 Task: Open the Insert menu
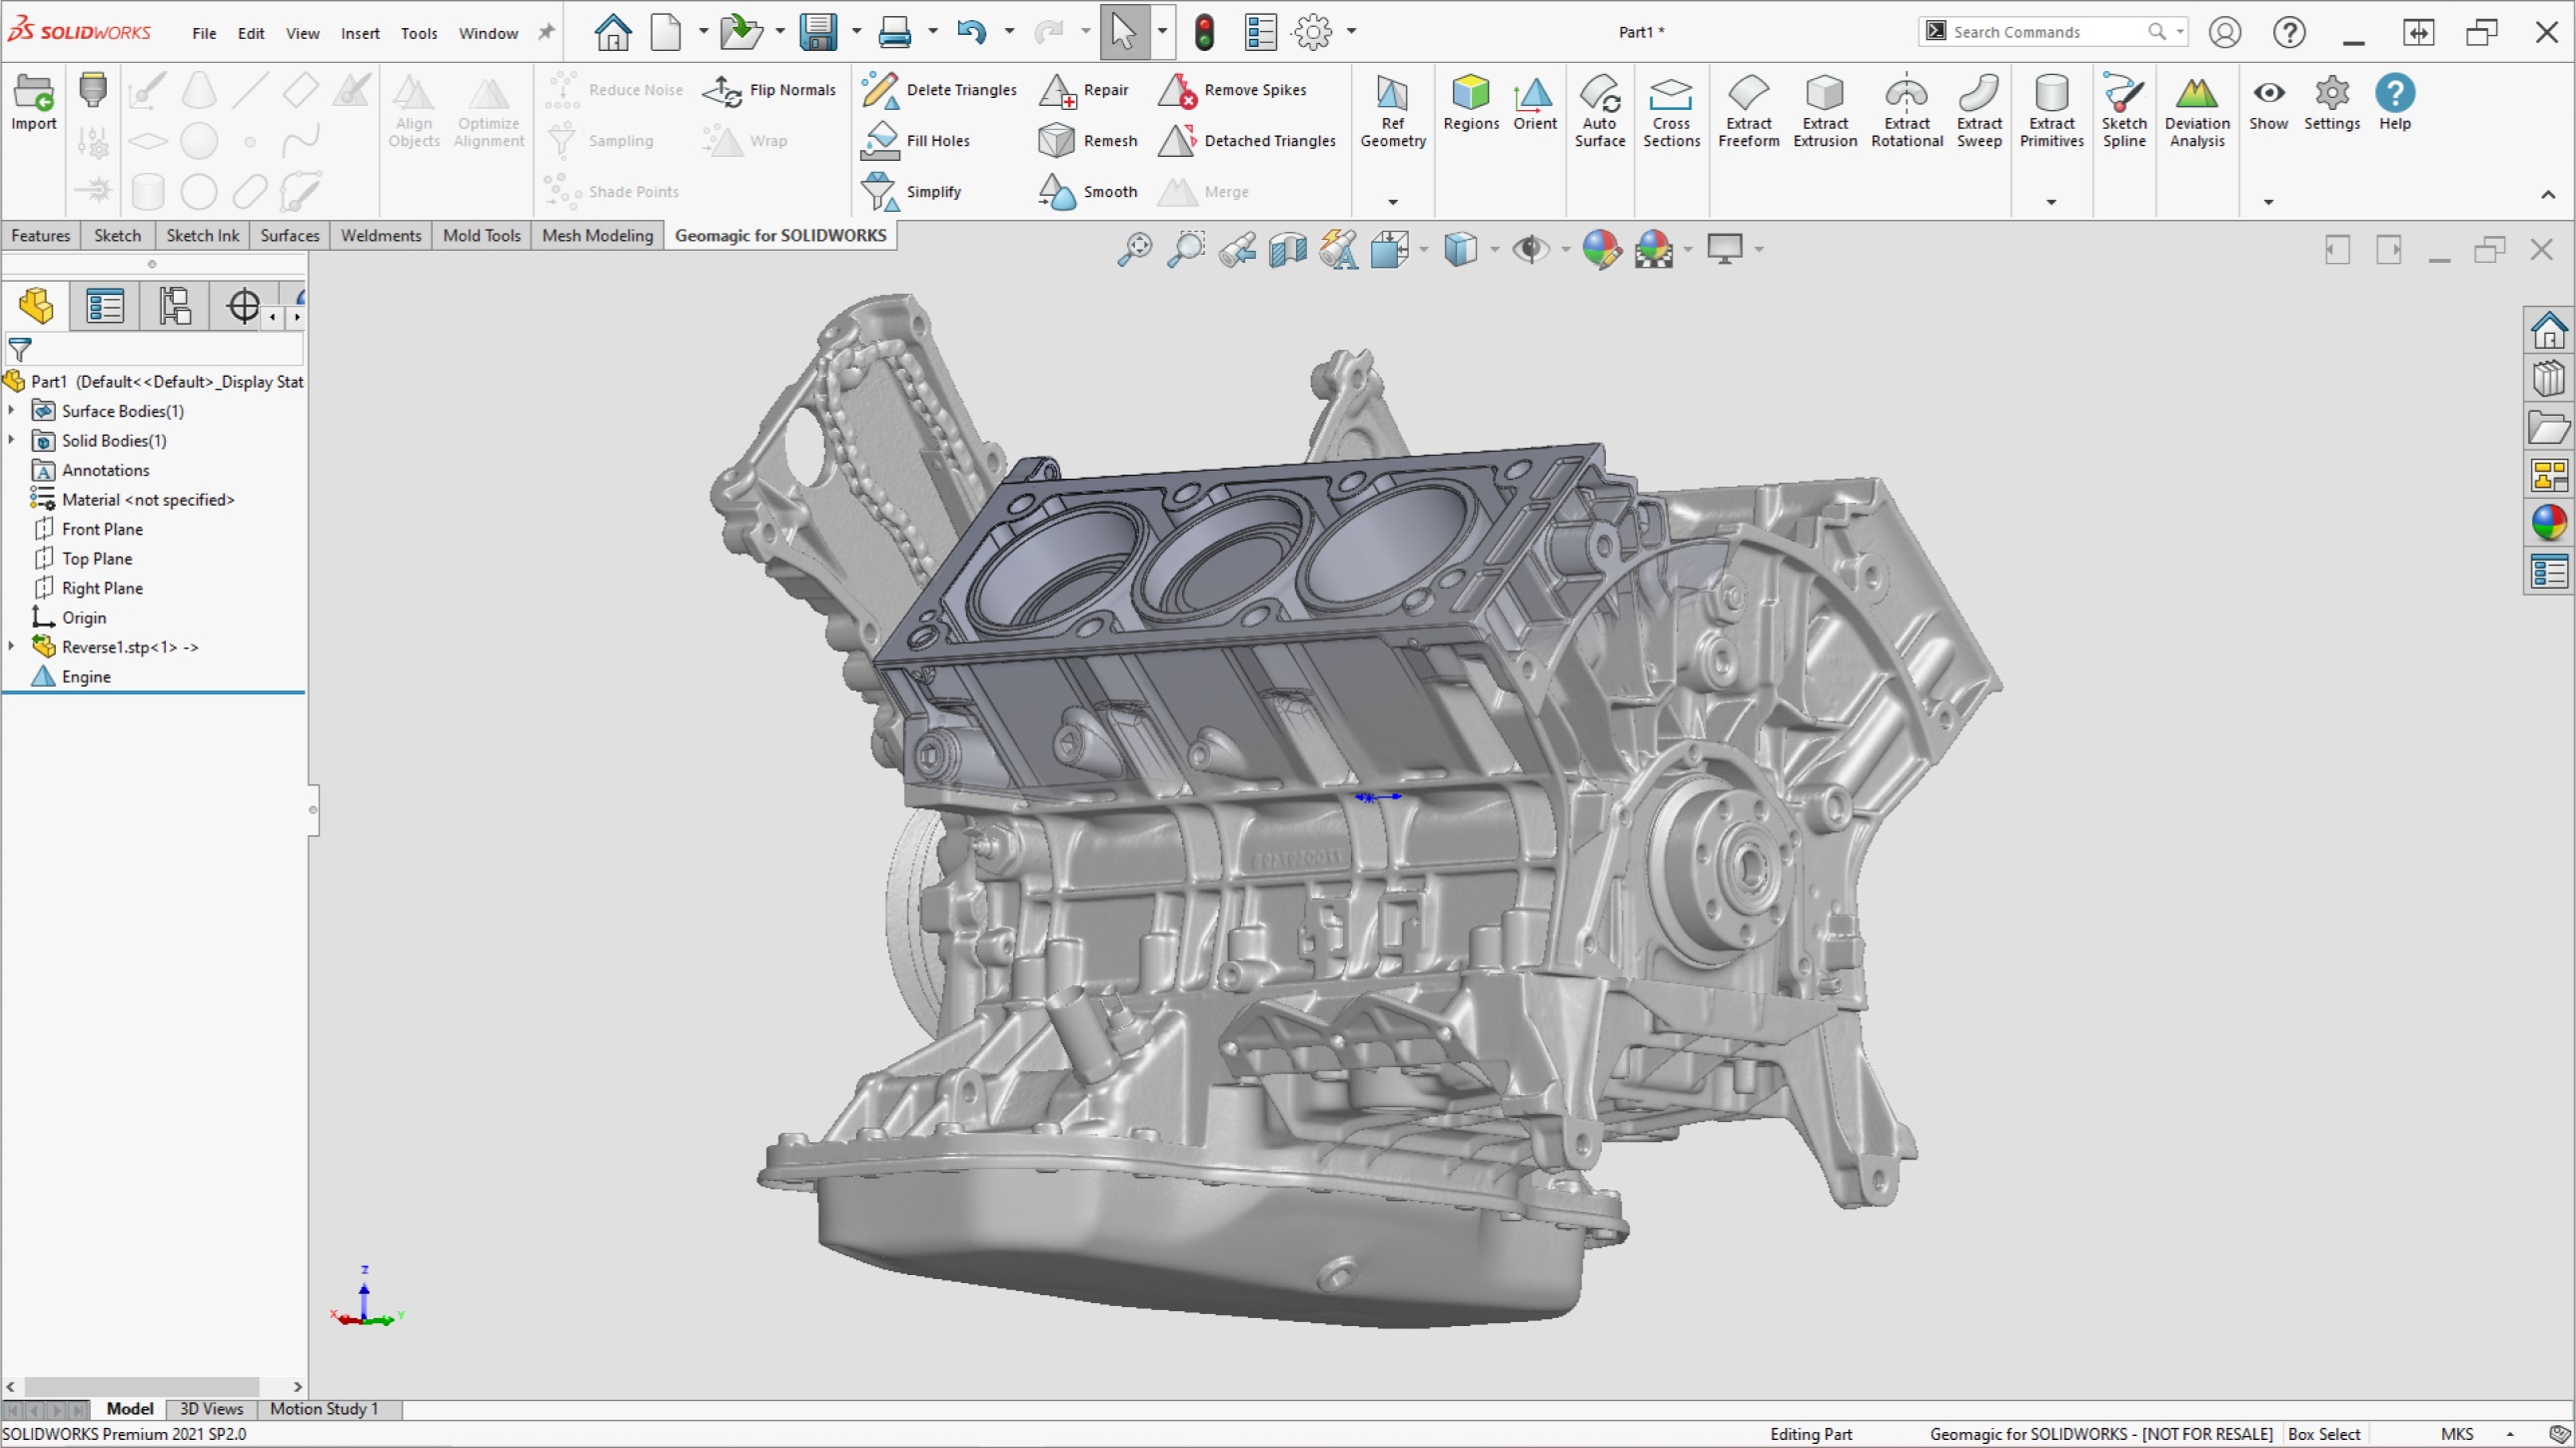(360, 32)
